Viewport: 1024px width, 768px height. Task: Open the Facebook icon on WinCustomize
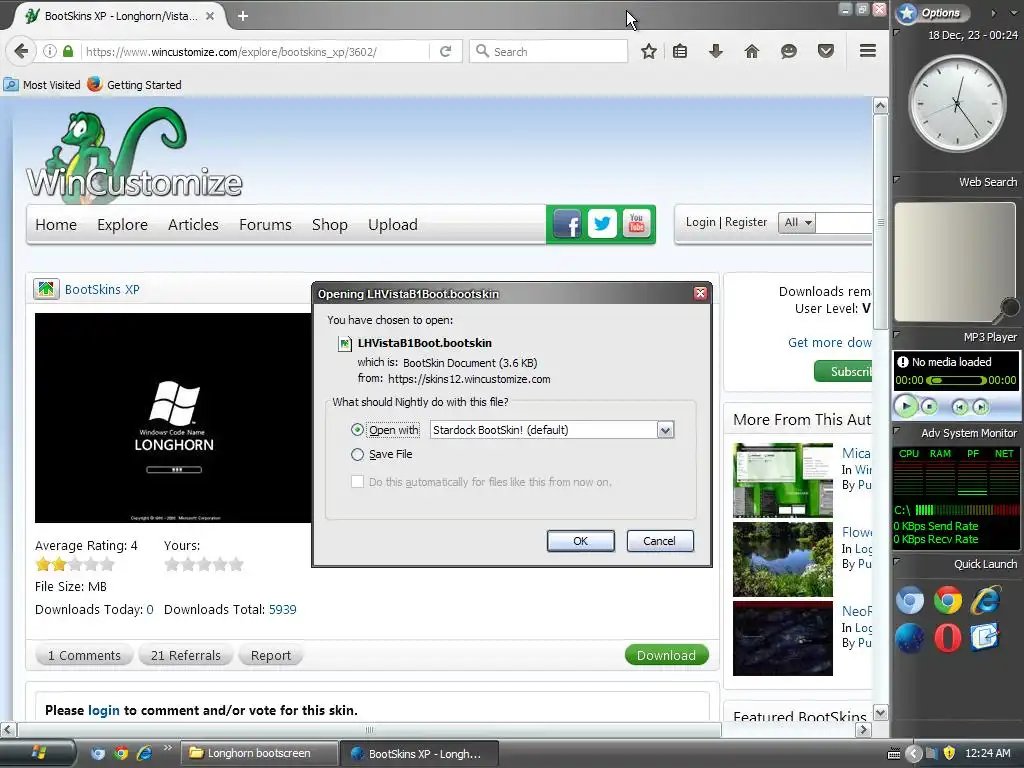pyautogui.click(x=567, y=224)
